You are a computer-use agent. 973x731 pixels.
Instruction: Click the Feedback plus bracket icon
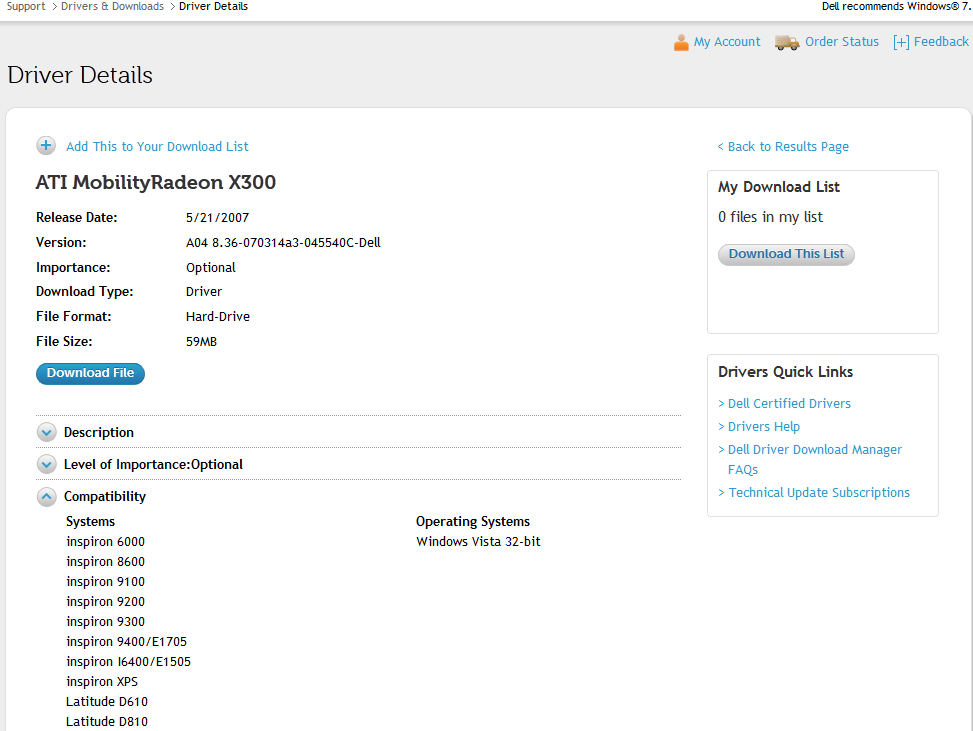point(901,42)
